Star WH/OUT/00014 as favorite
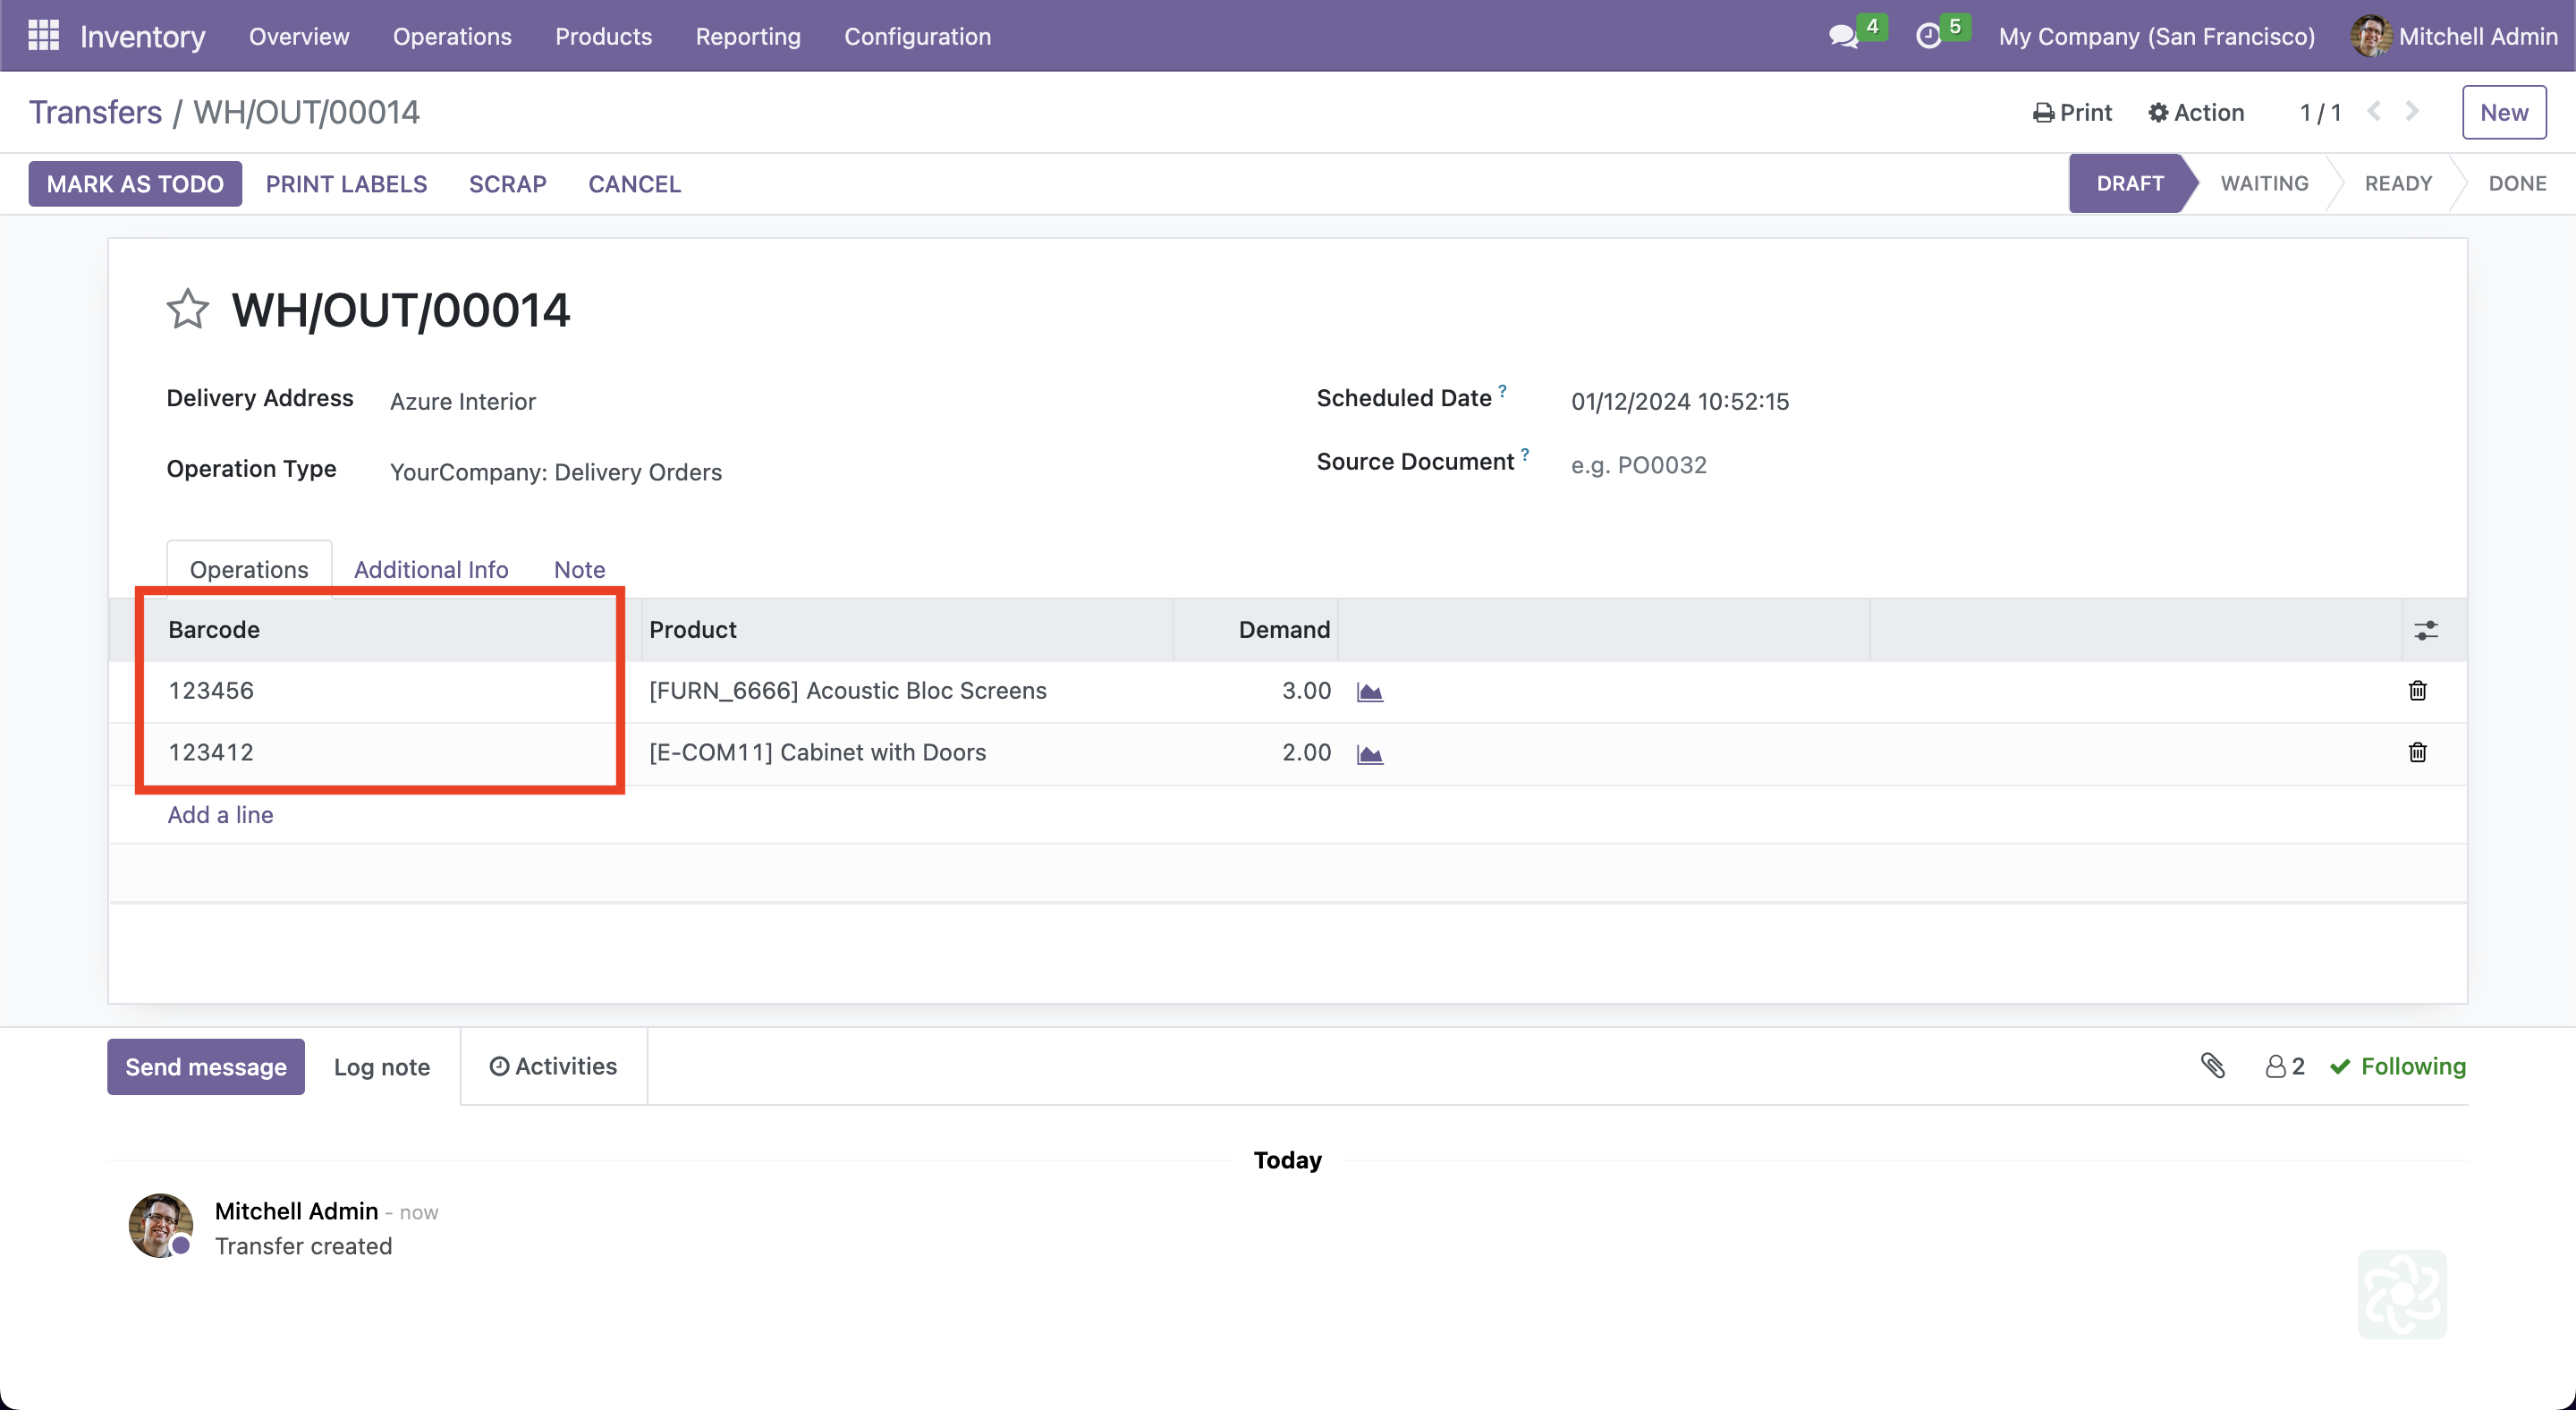2576x1410 pixels. tap(187, 309)
